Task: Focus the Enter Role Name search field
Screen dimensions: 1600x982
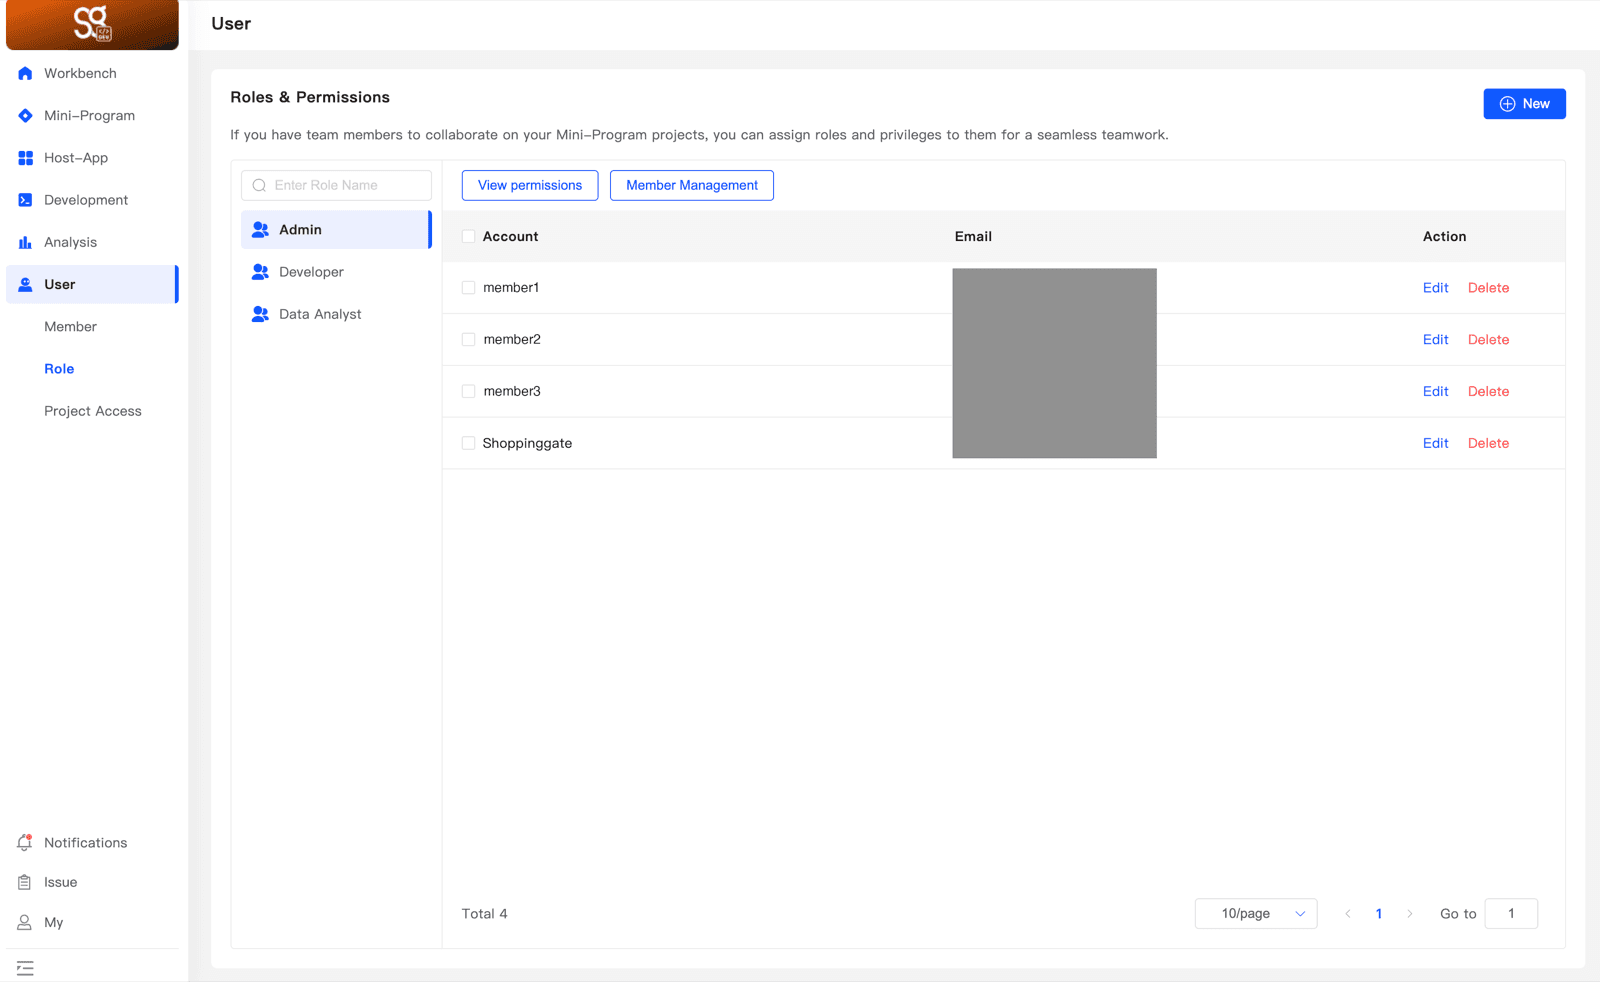Action: coord(336,185)
